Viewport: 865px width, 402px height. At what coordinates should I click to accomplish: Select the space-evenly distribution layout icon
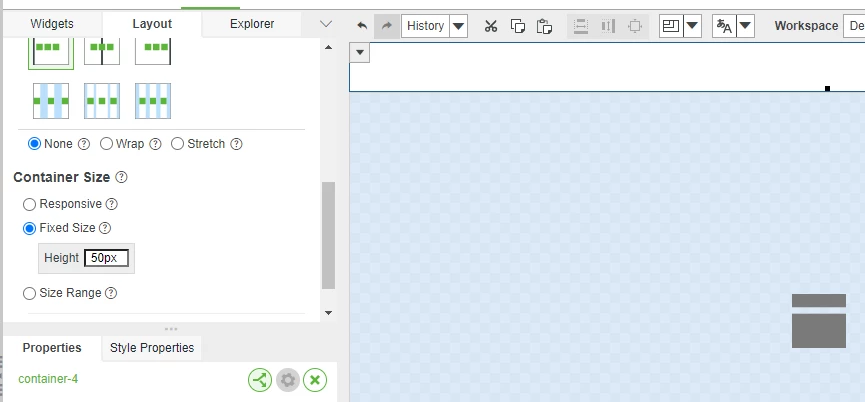pyautogui.click(x=153, y=101)
